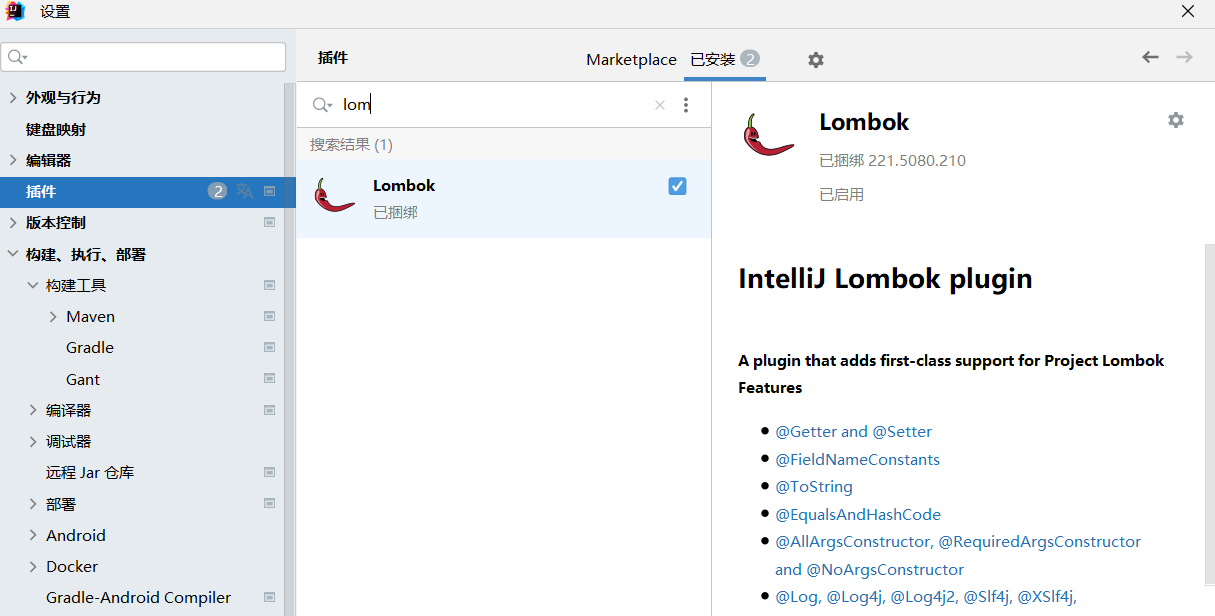The image size is (1215, 616).
Task: Expand the 编辑器 section
Action: coord(13,160)
